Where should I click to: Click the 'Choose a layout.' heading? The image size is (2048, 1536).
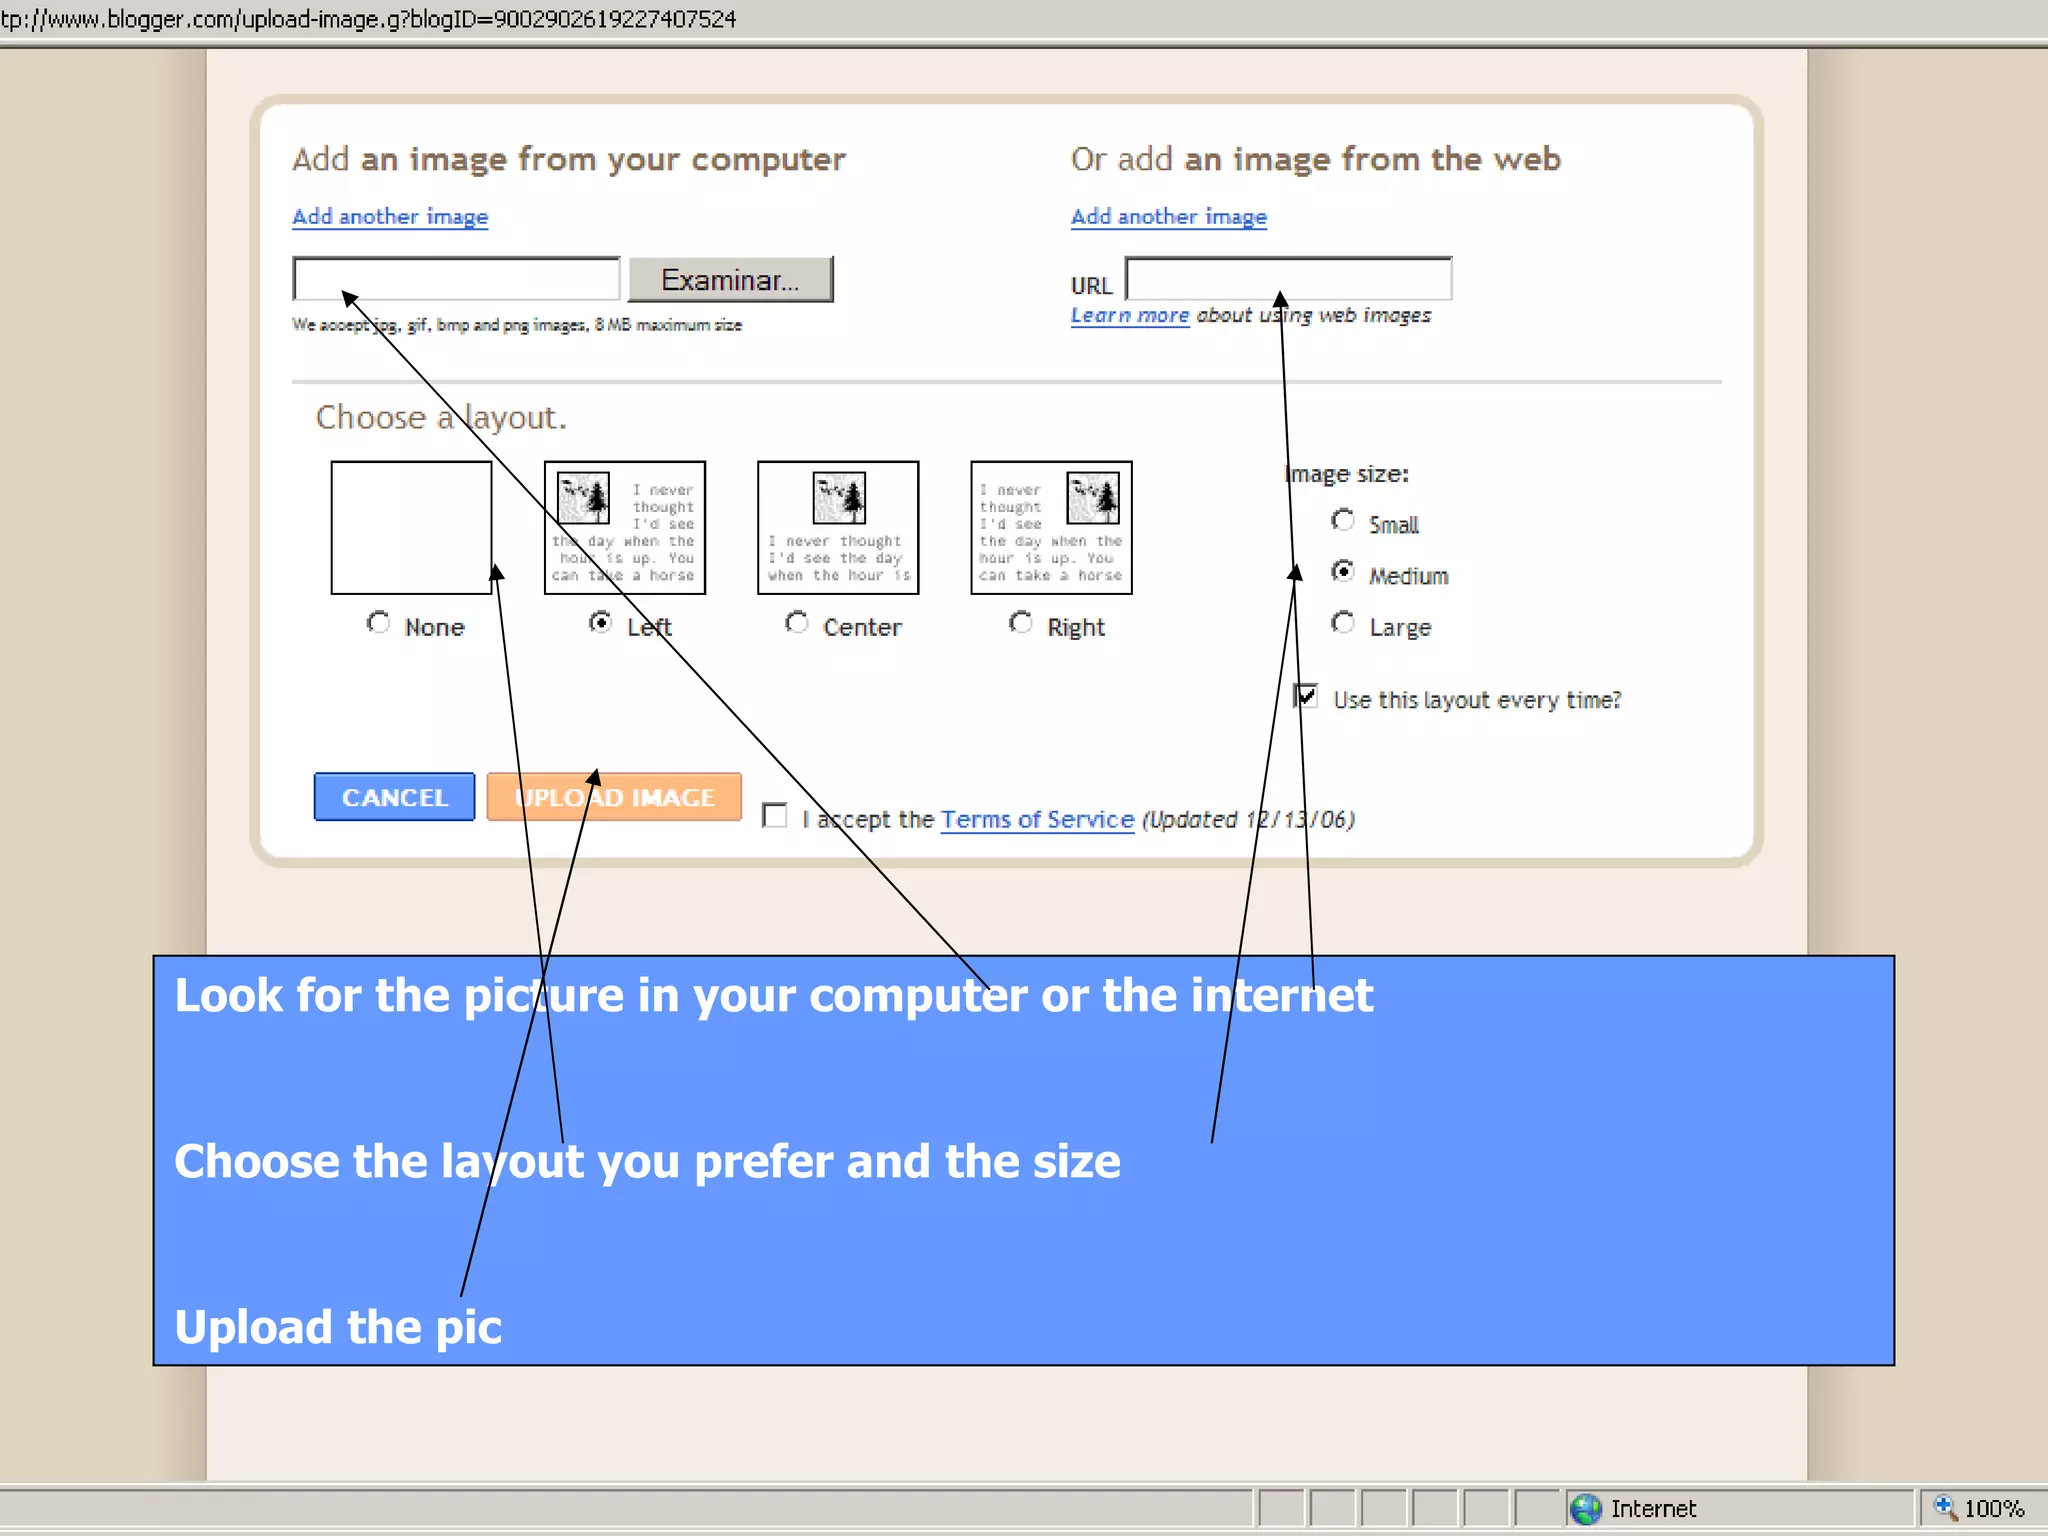pyautogui.click(x=441, y=417)
